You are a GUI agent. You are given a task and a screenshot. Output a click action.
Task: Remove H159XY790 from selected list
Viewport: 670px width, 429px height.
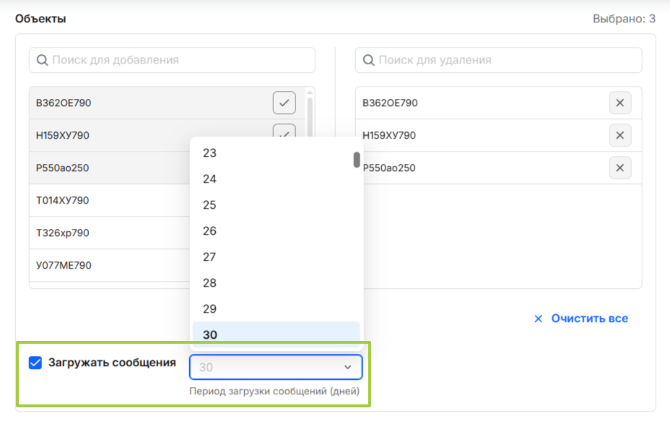click(620, 135)
